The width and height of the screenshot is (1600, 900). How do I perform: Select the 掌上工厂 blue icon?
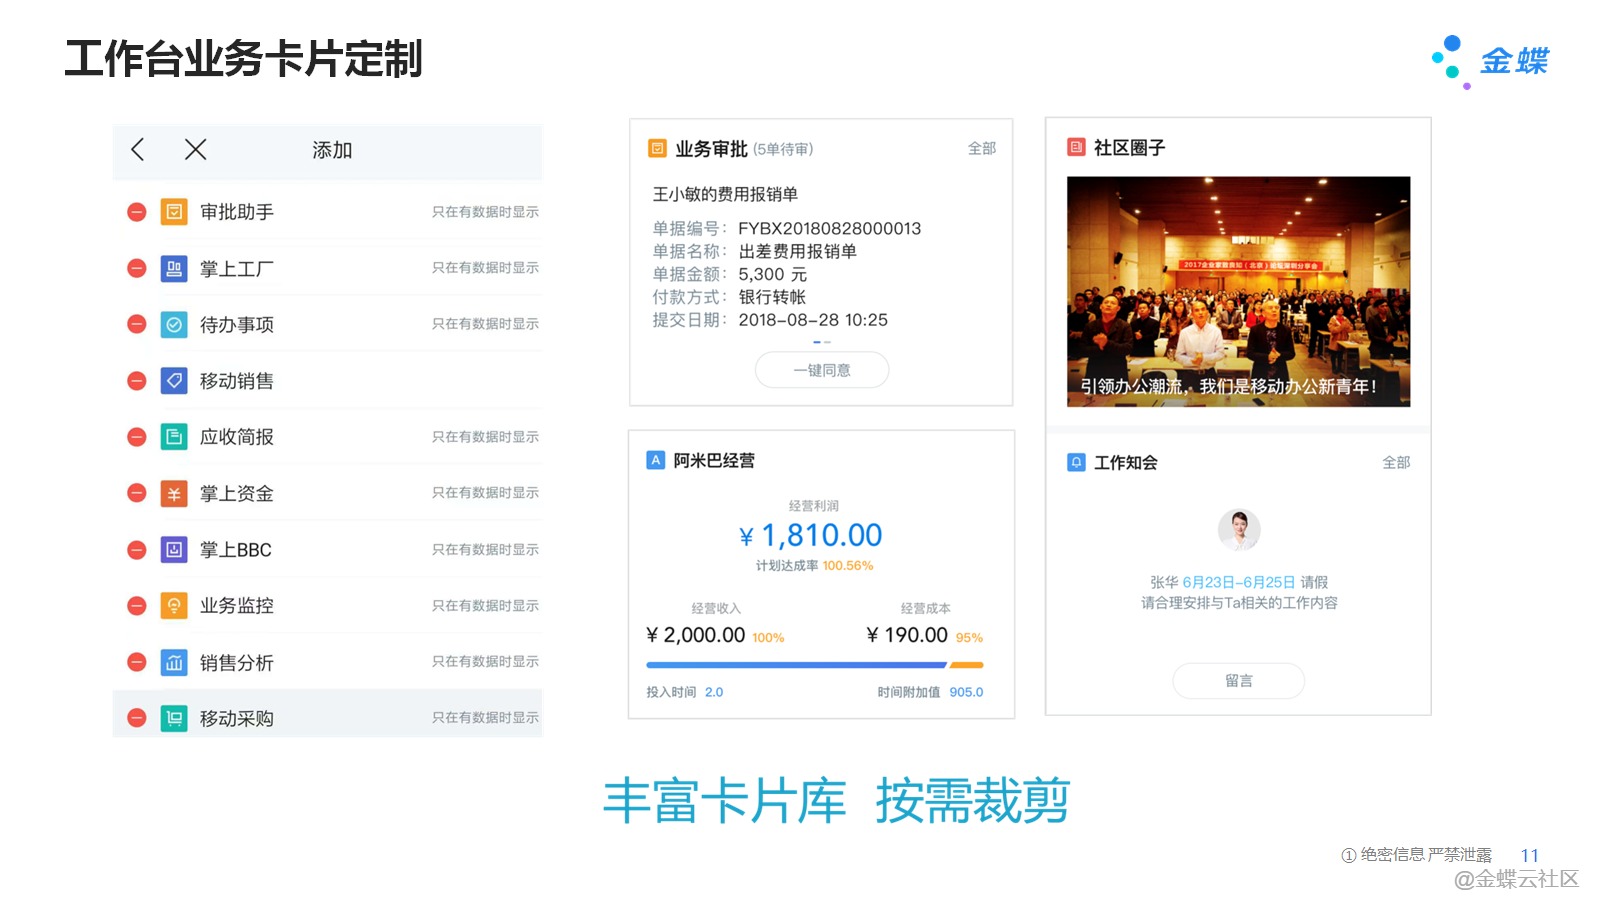tap(174, 268)
